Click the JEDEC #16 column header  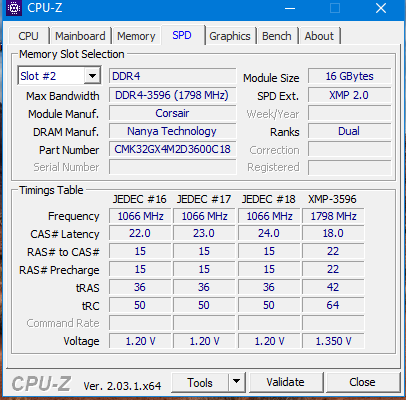(x=140, y=199)
